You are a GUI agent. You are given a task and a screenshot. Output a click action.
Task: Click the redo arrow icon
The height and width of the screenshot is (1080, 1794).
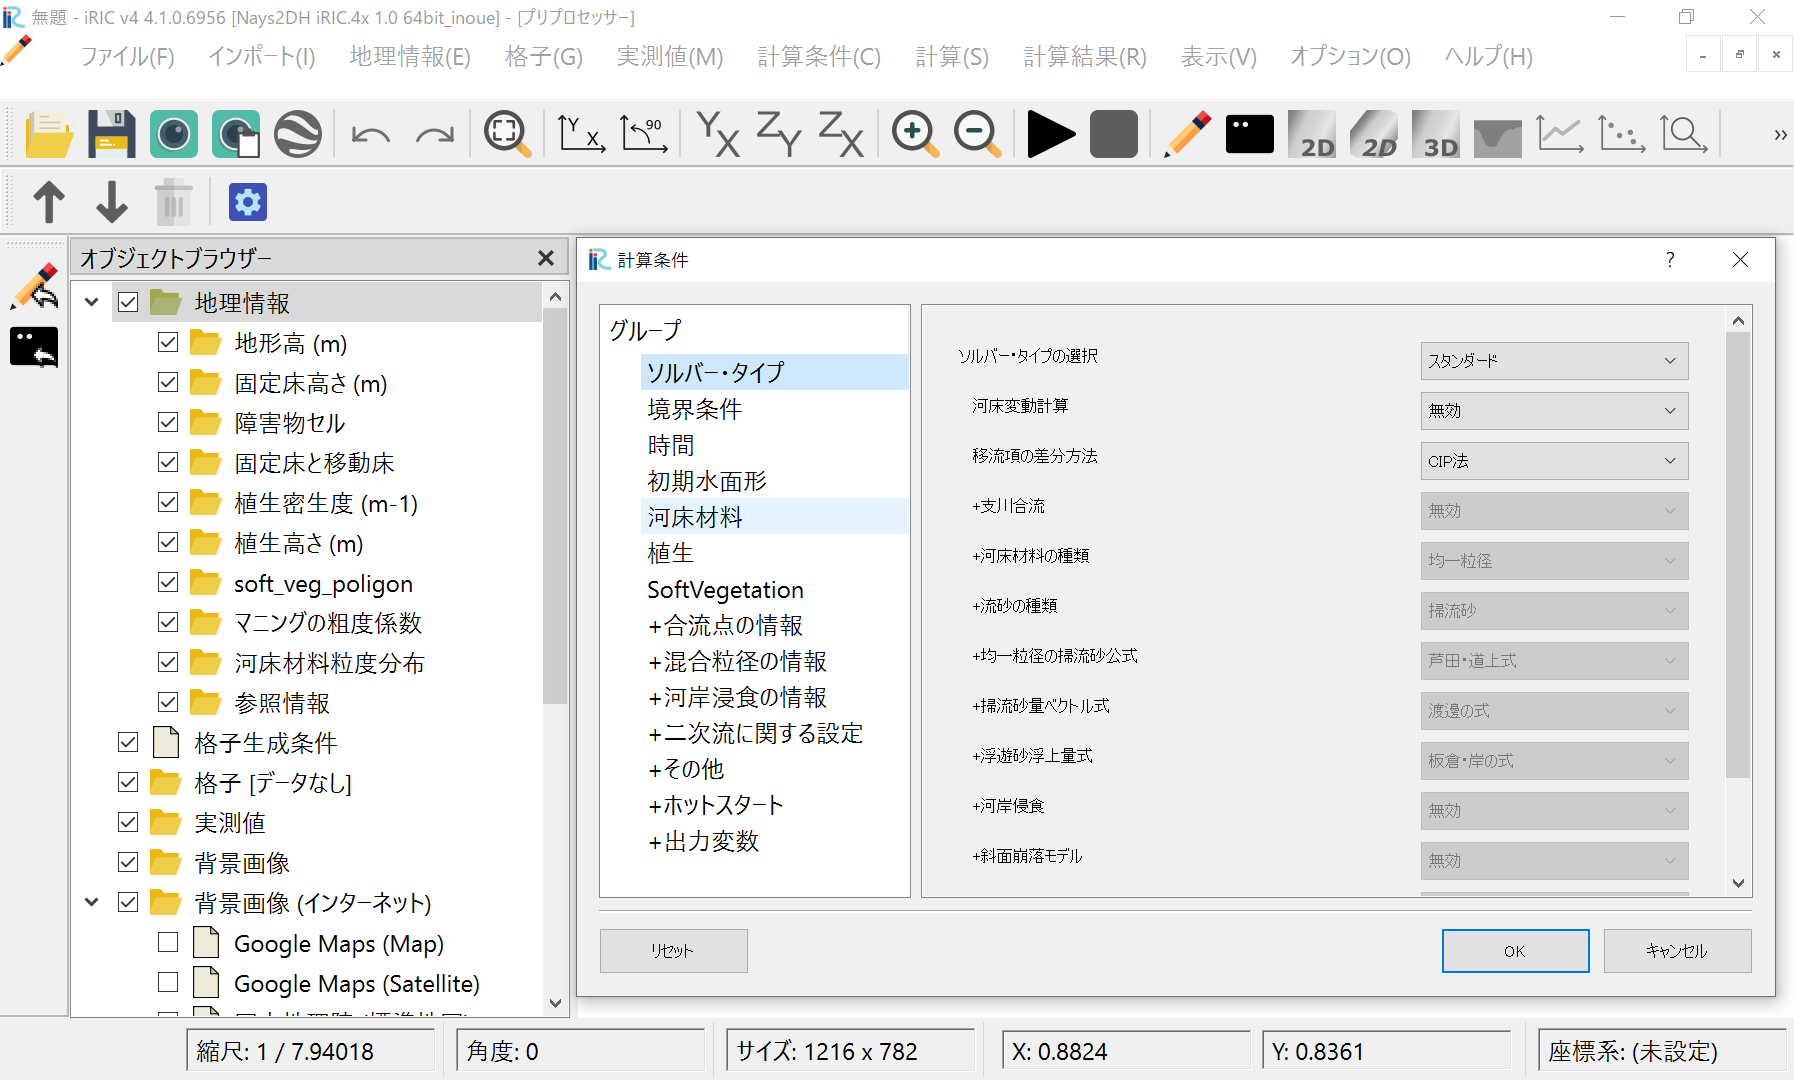435,134
